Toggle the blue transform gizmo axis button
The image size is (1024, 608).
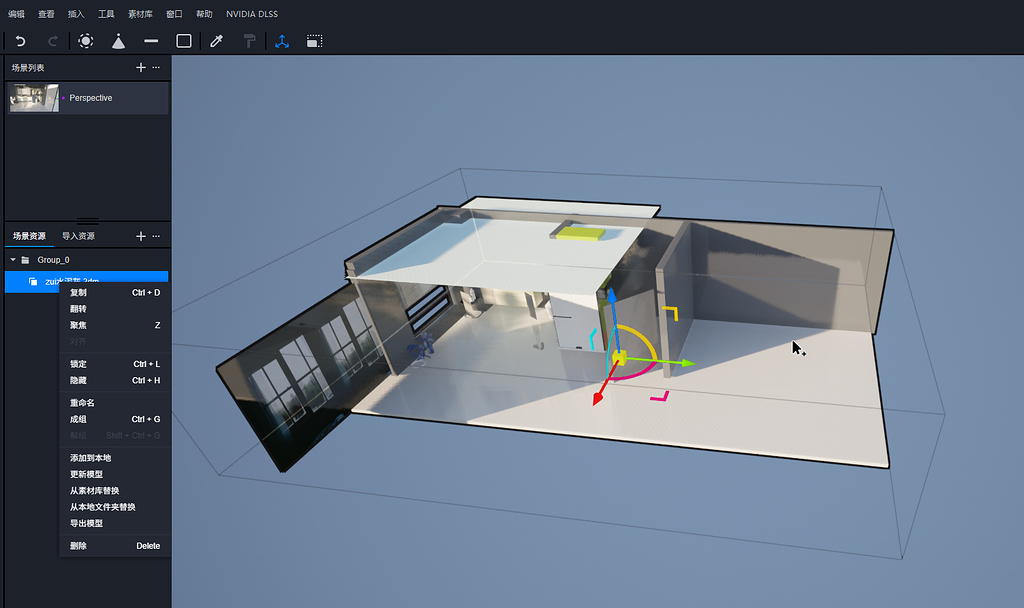282,41
